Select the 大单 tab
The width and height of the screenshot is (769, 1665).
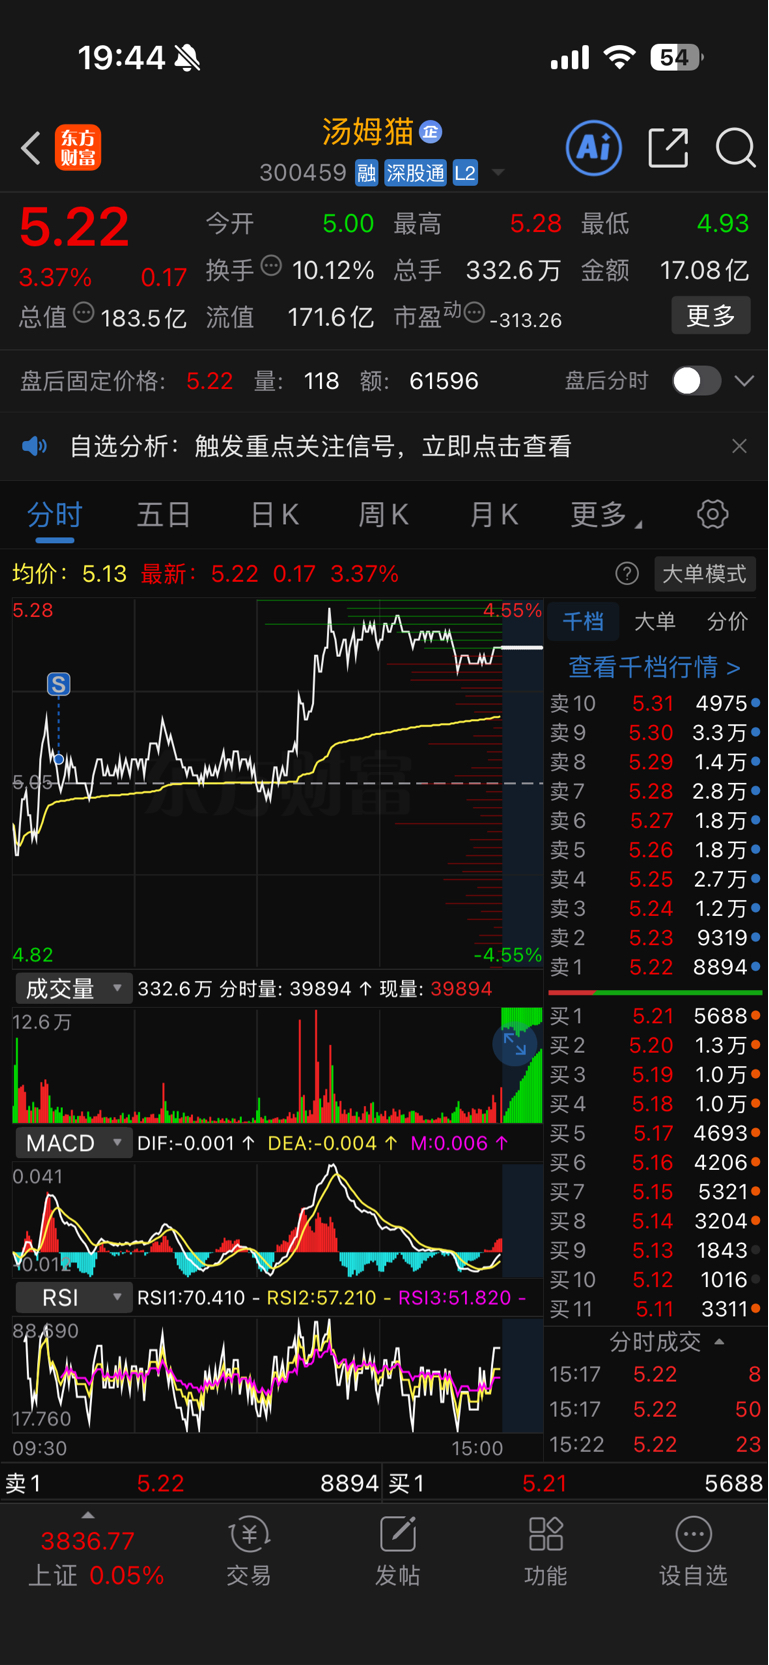[655, 622]
